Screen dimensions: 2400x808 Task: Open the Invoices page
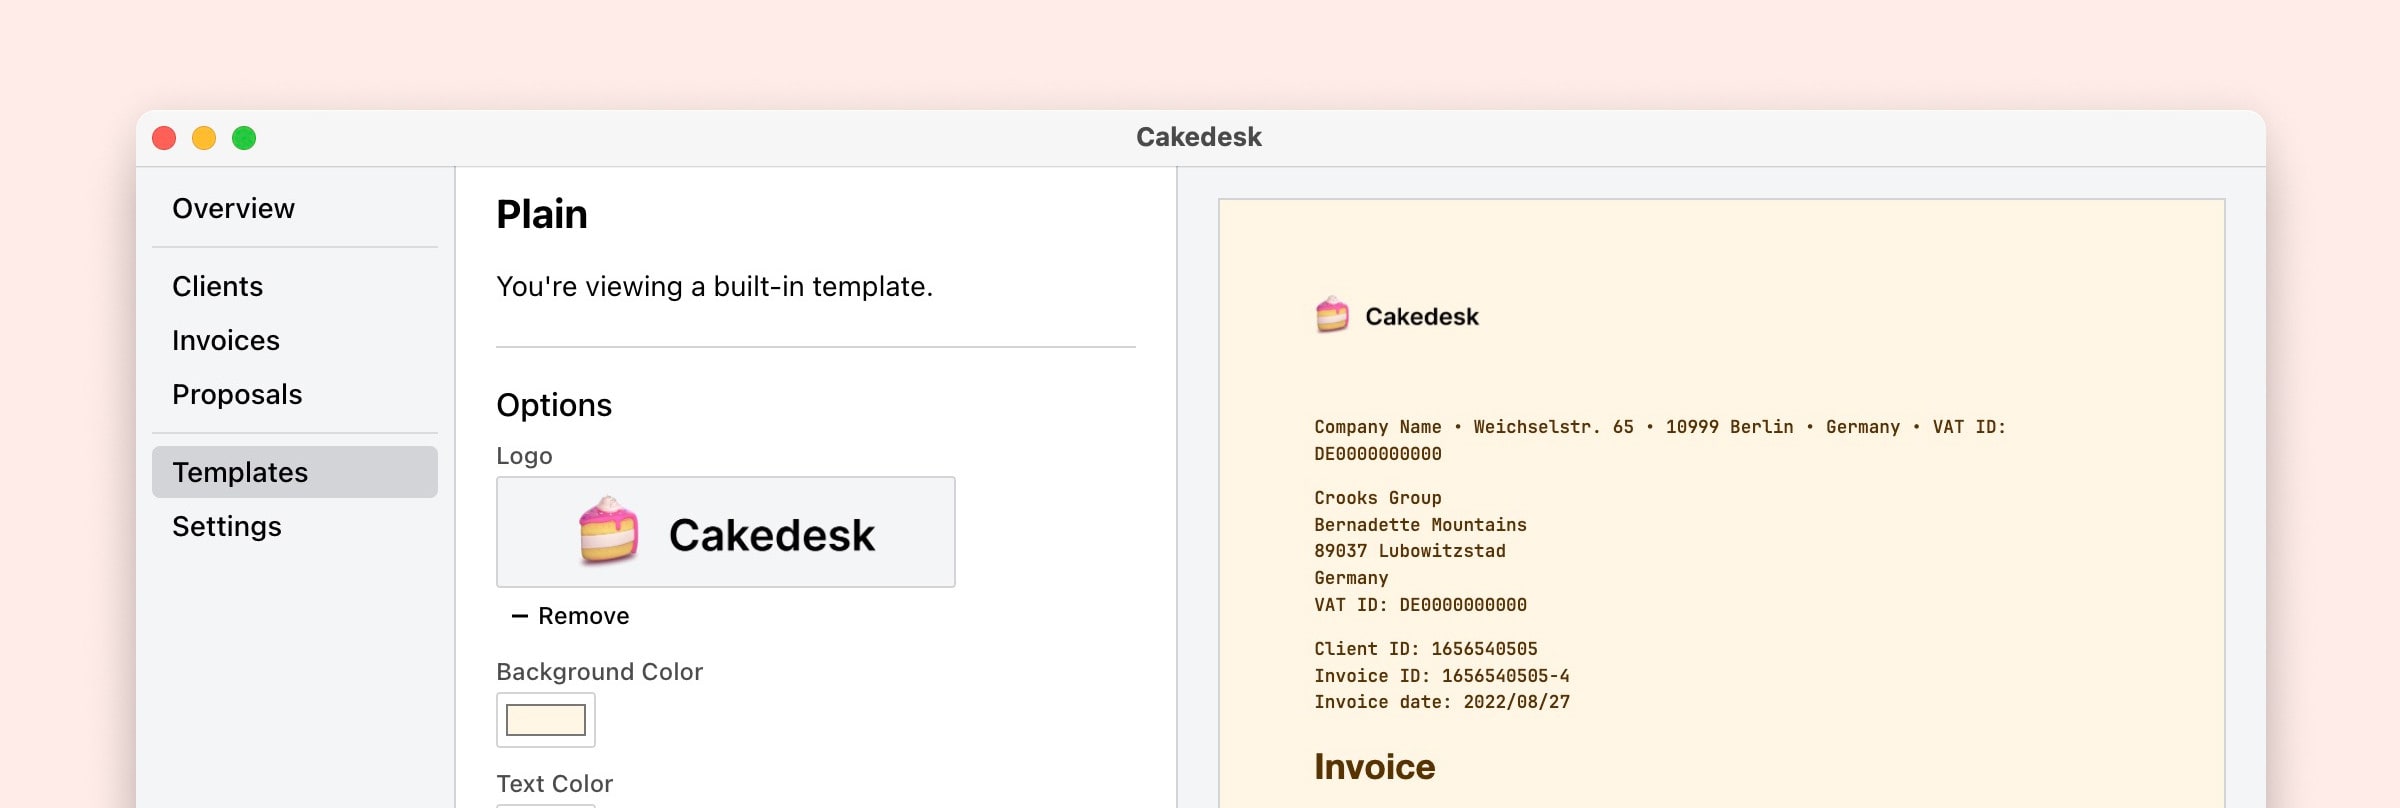[225, 340]
